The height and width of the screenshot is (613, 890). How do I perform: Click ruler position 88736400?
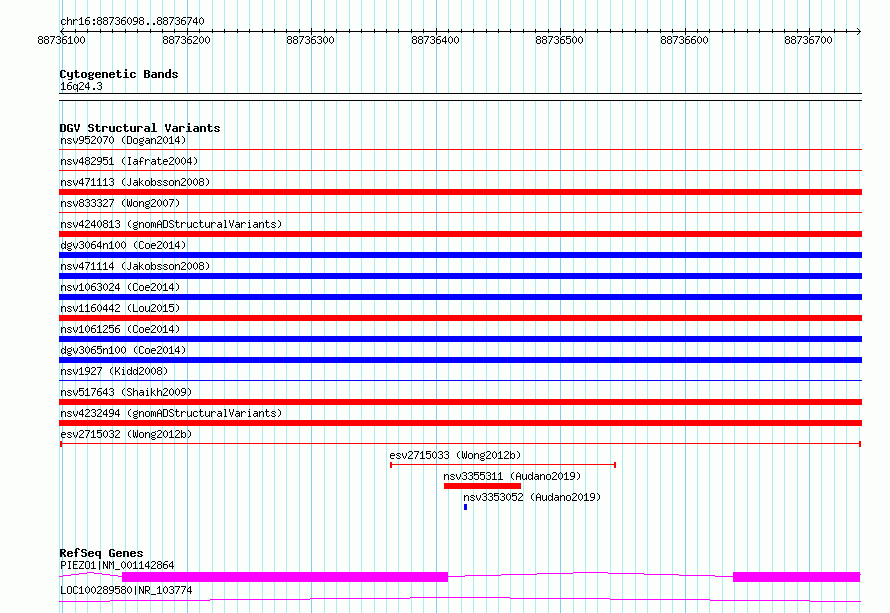coord(435,40)
